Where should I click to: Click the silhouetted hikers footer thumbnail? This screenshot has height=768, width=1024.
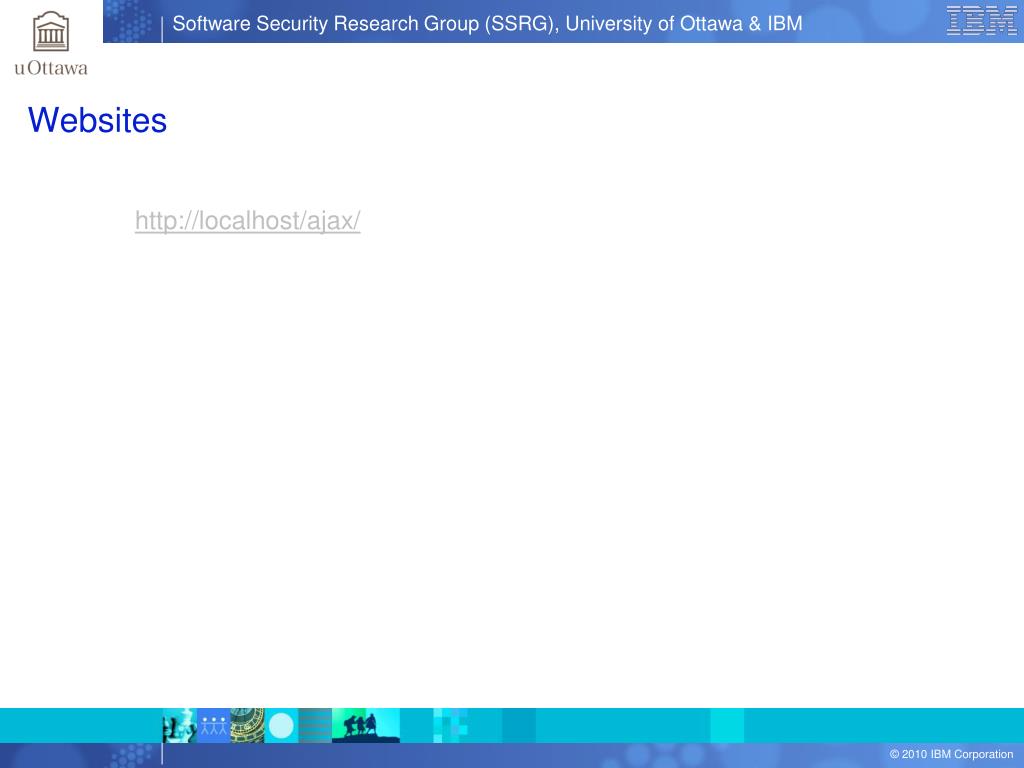coord(366,726)
